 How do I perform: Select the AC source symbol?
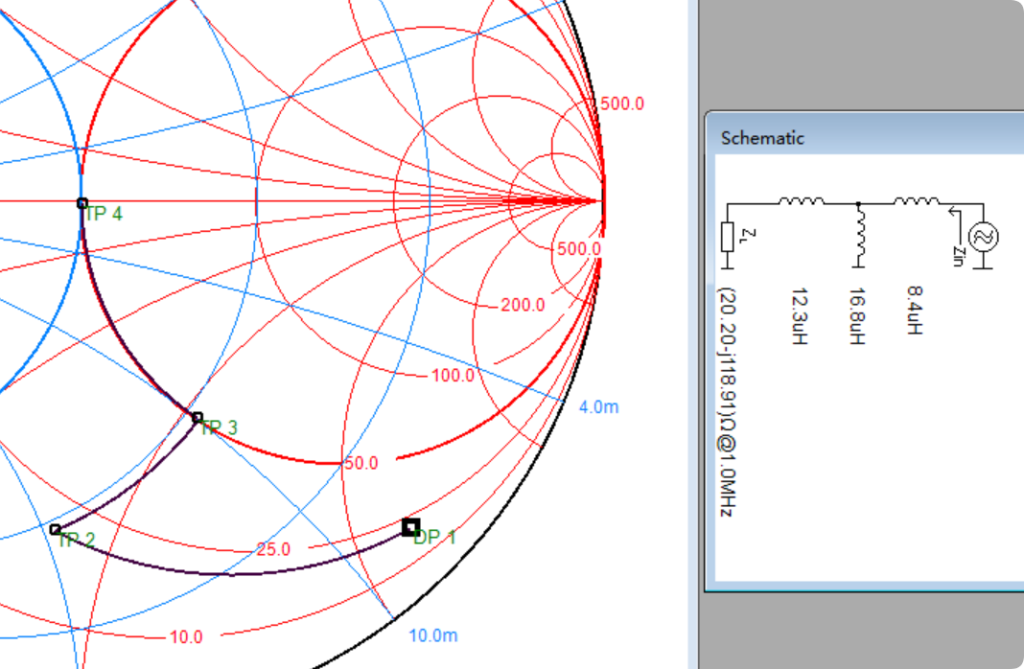tap(983, 237)
